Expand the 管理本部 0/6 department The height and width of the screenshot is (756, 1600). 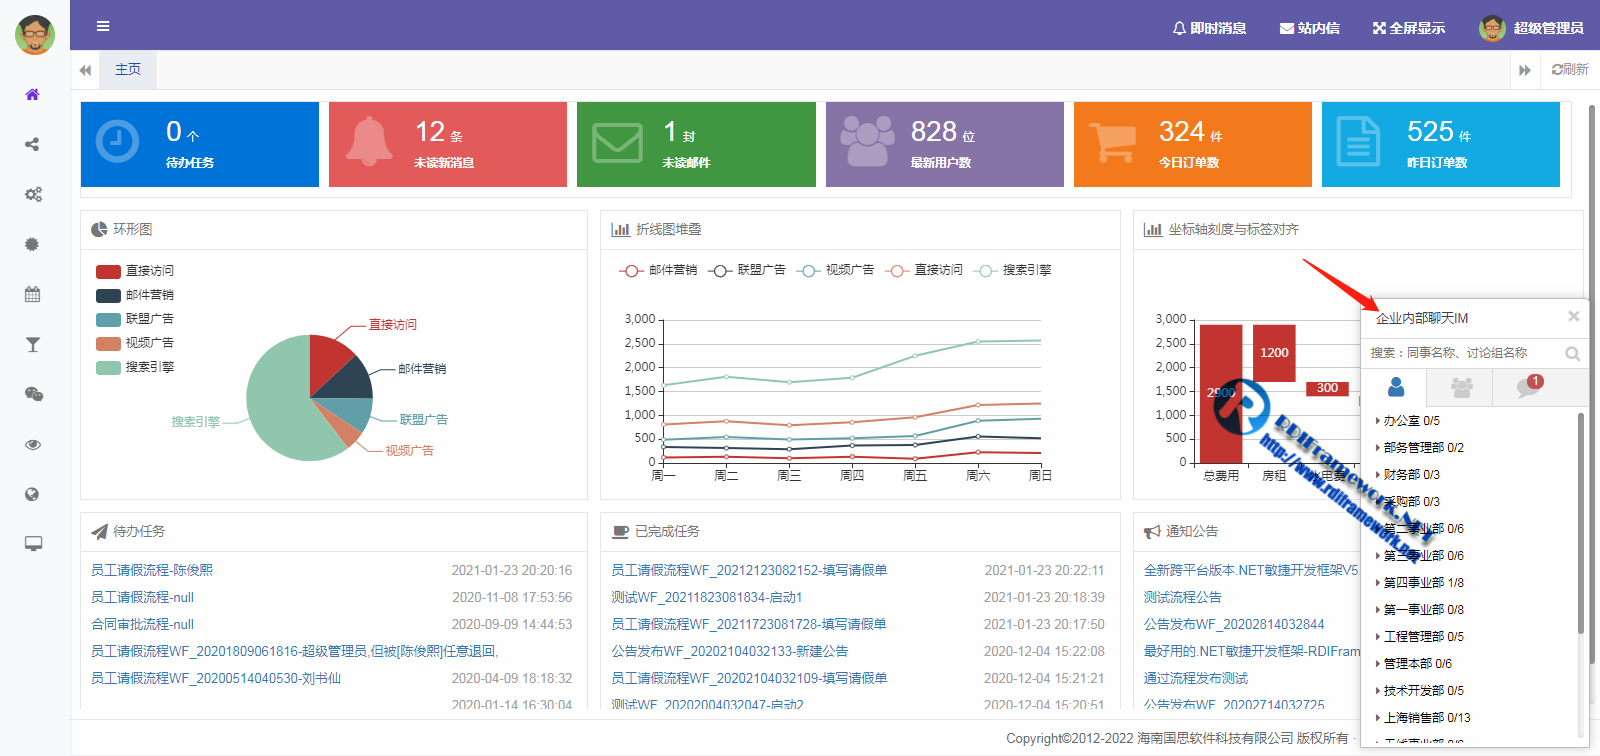1414,664
